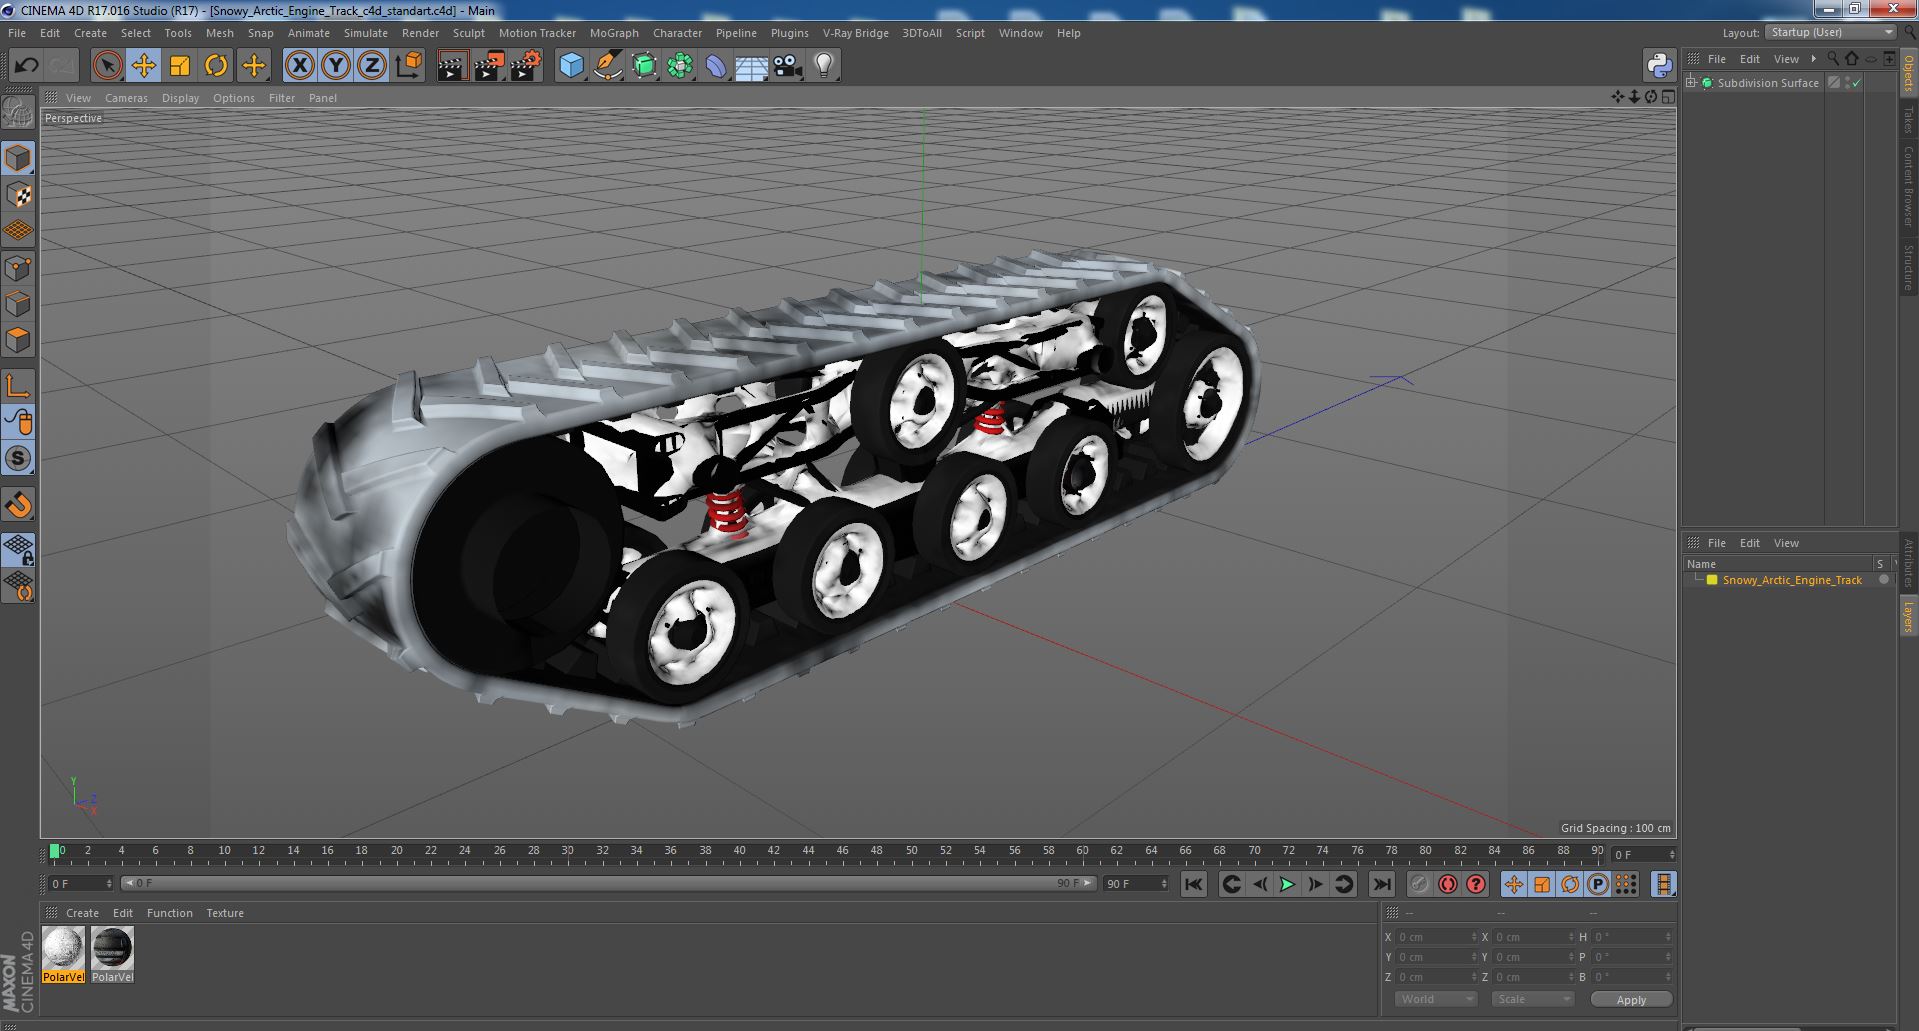Go to end of animation
This screenshot has width=1919, height=1031.
(1381, 884)
